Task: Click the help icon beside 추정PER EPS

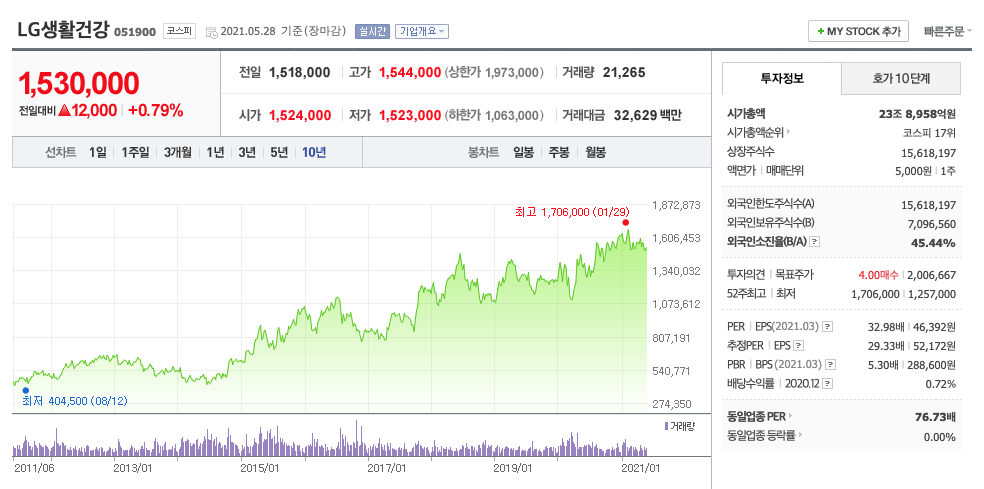Action: tap(798, 345)
